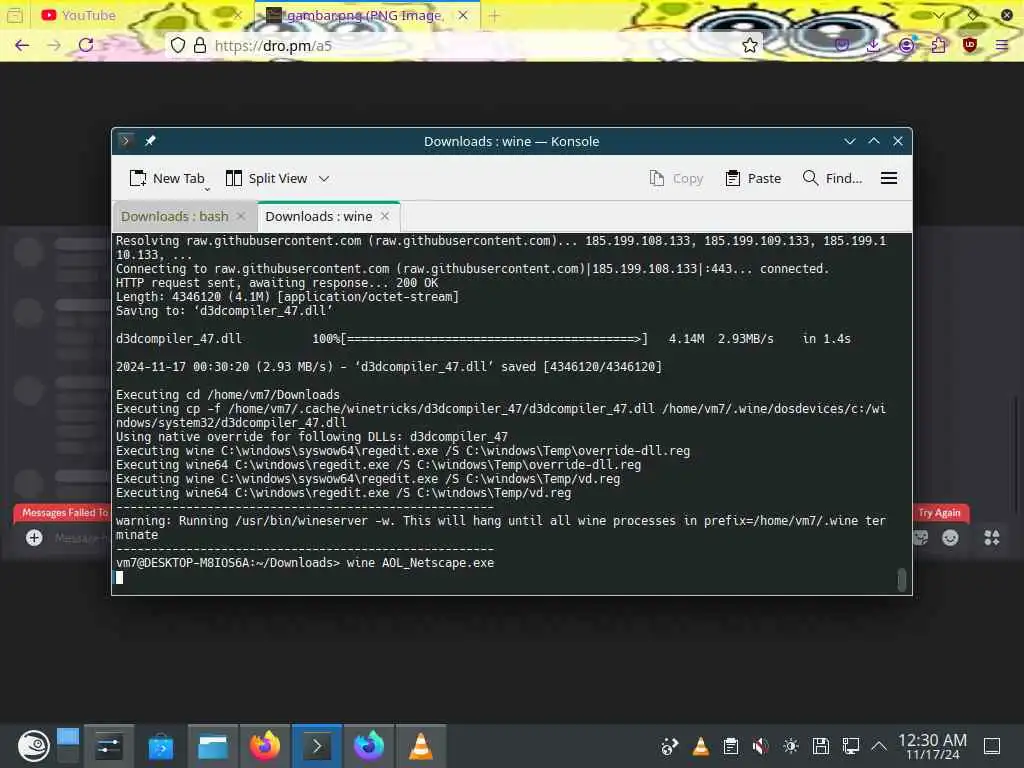Click Try Again in the Discord image

(939, 513)
